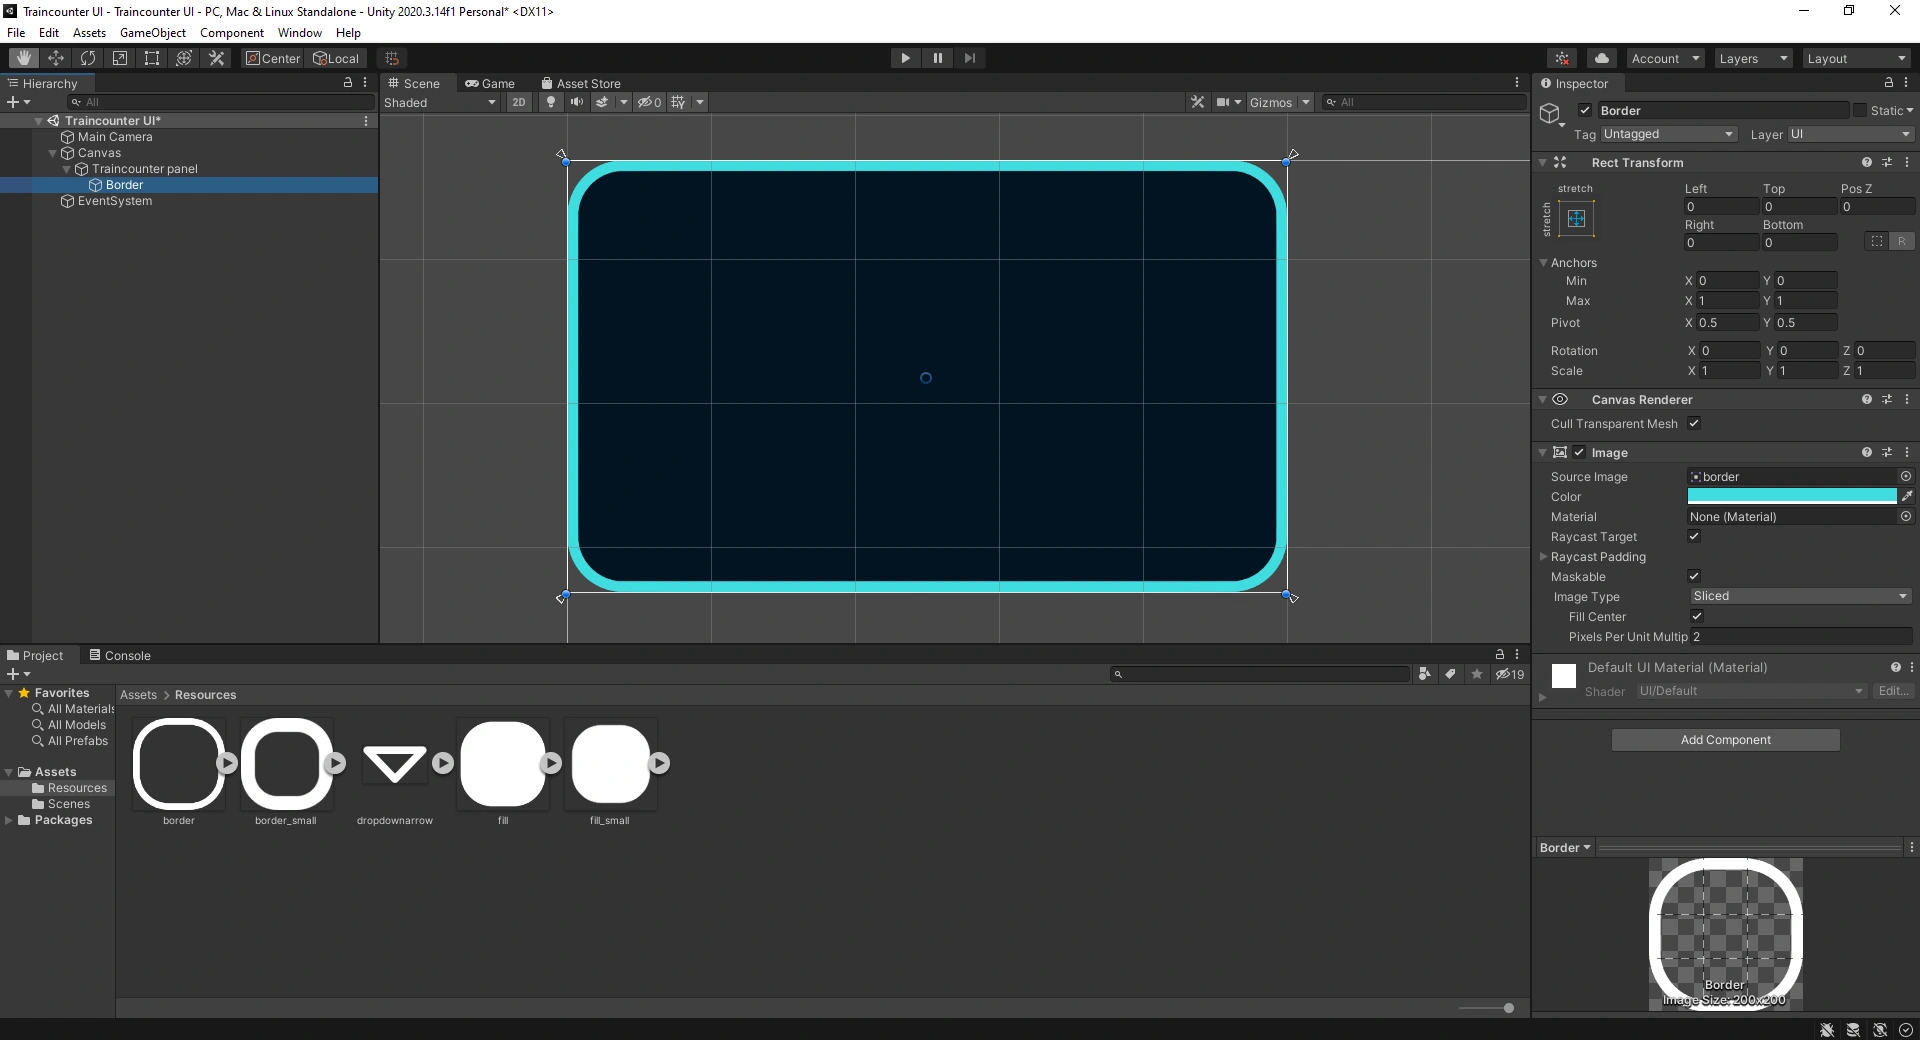This screenshot has height=1040, width=1920.
Task: Open Collab services icon
Action: (x=1562, y=58)
